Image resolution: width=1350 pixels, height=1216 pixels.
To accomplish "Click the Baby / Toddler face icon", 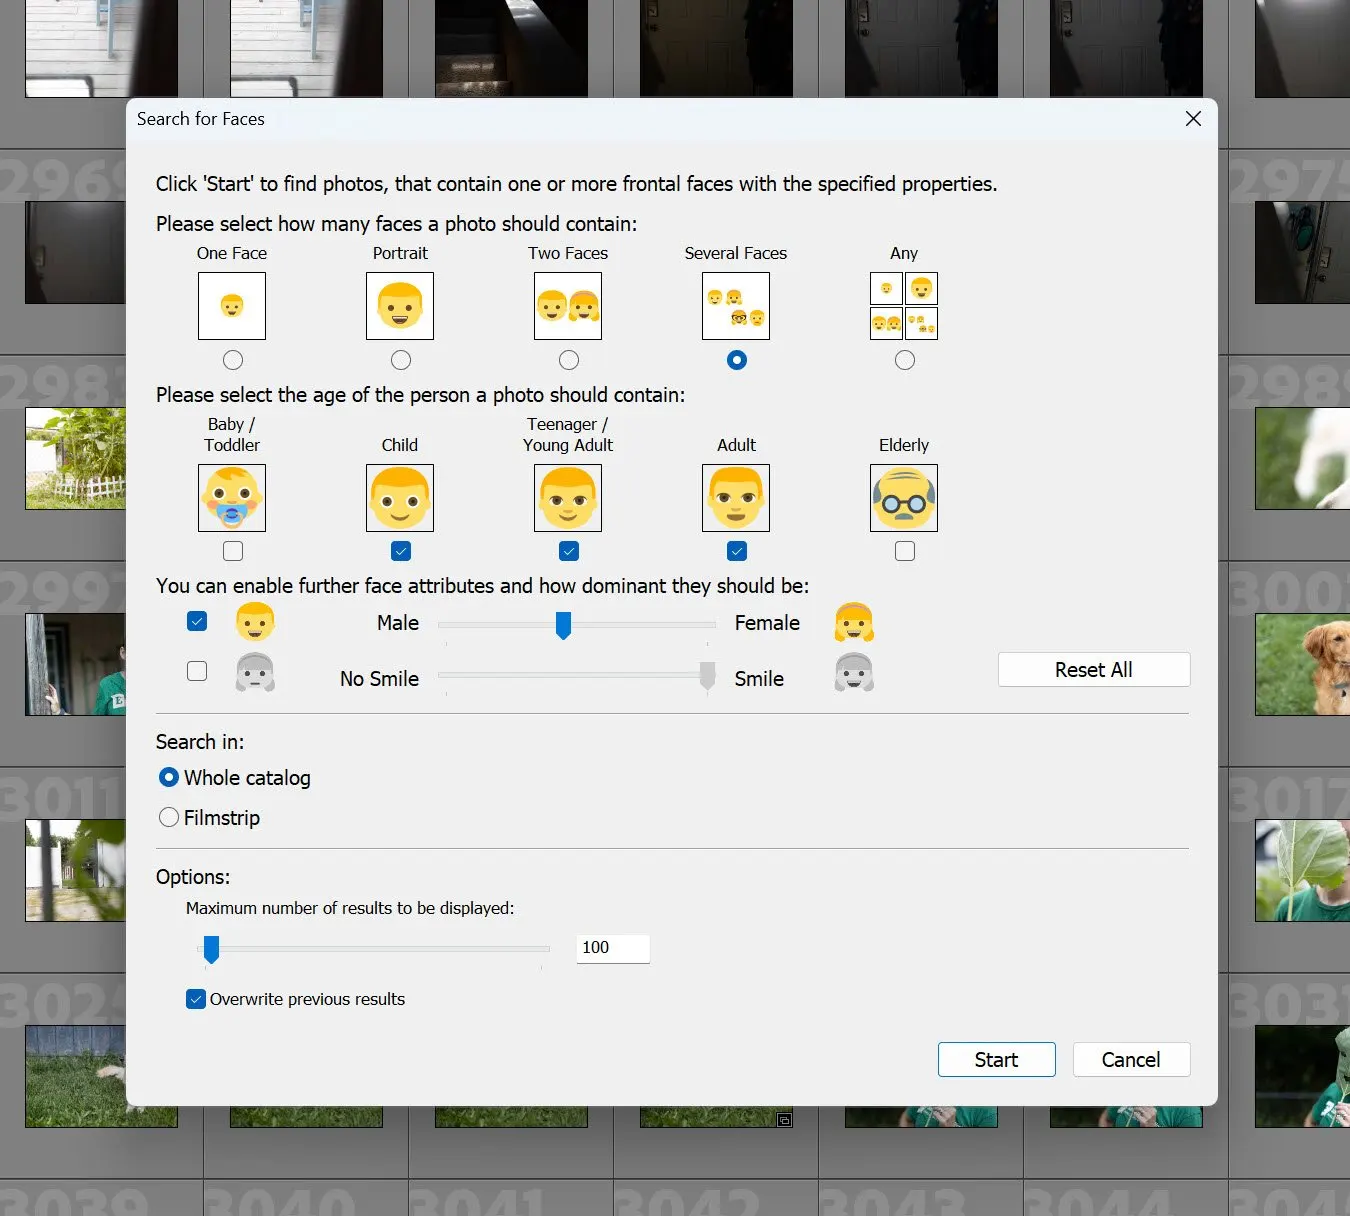I will (231, 497).
